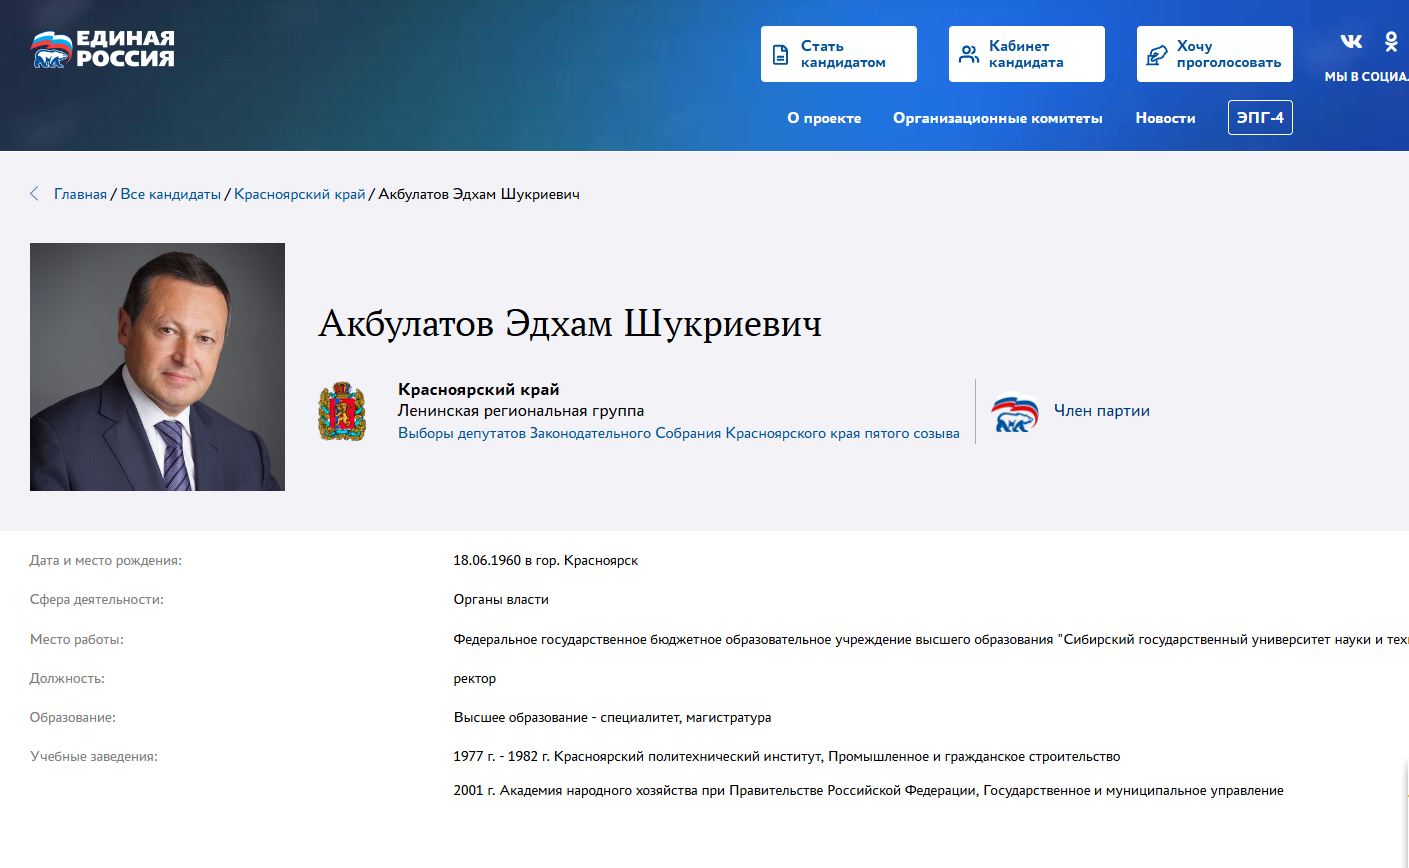The width and height of the screenshot is (1409, 868).
Task: Click the document icon in Стать кандидатом
Action: (781, 55)
